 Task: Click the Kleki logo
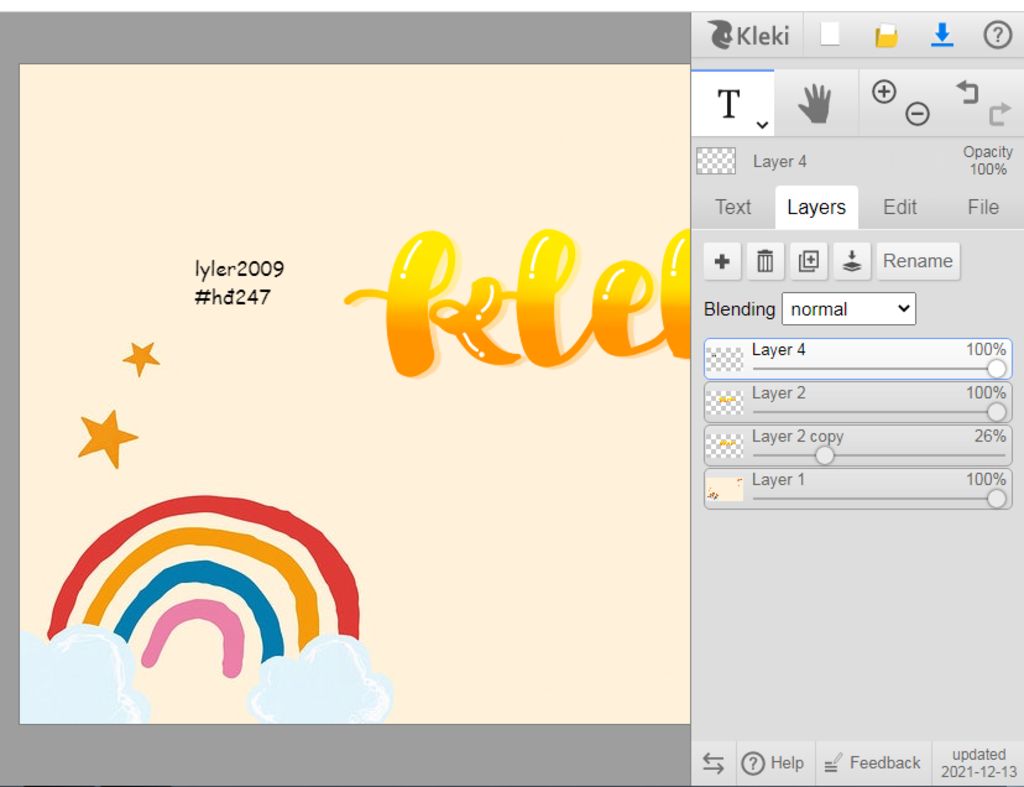748,35
